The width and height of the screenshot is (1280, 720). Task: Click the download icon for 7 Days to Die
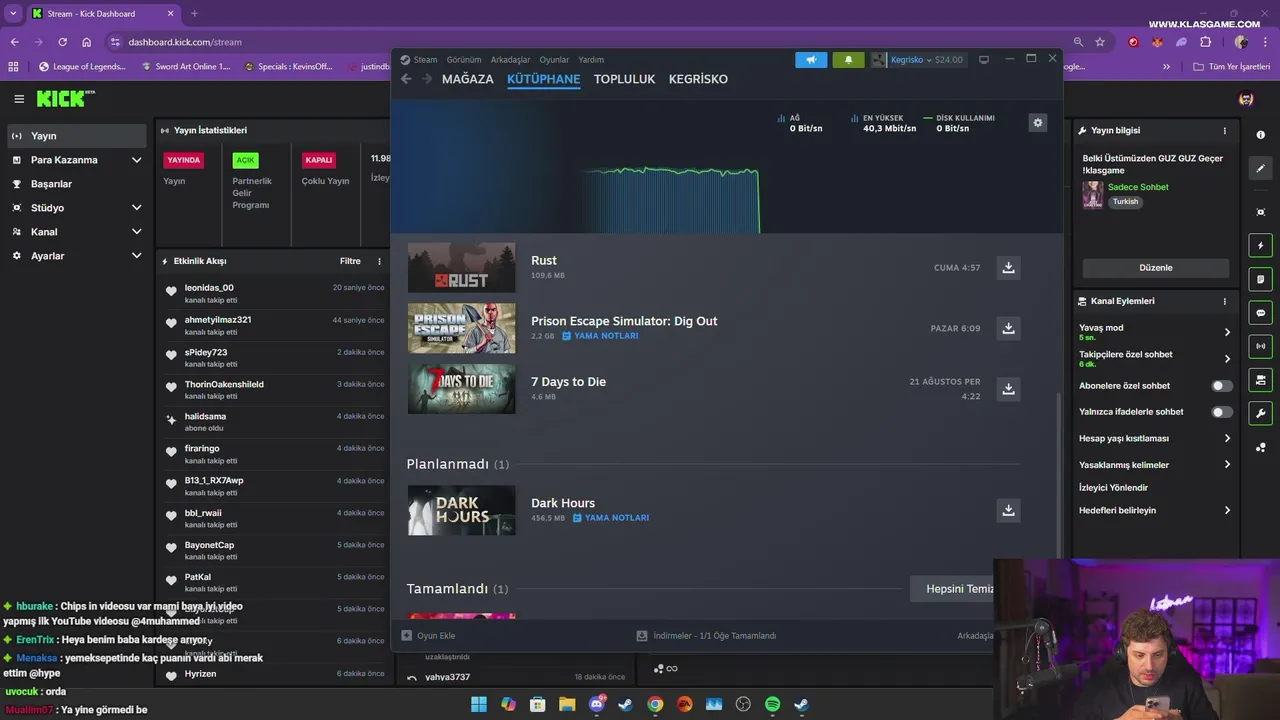(1008, 389)
